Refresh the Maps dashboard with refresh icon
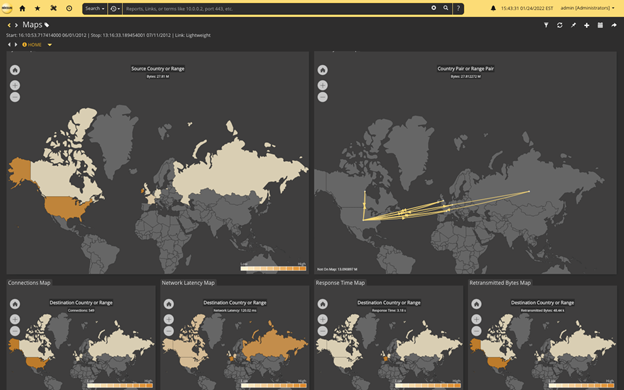The image size is (624, 390). pos(560,25)
